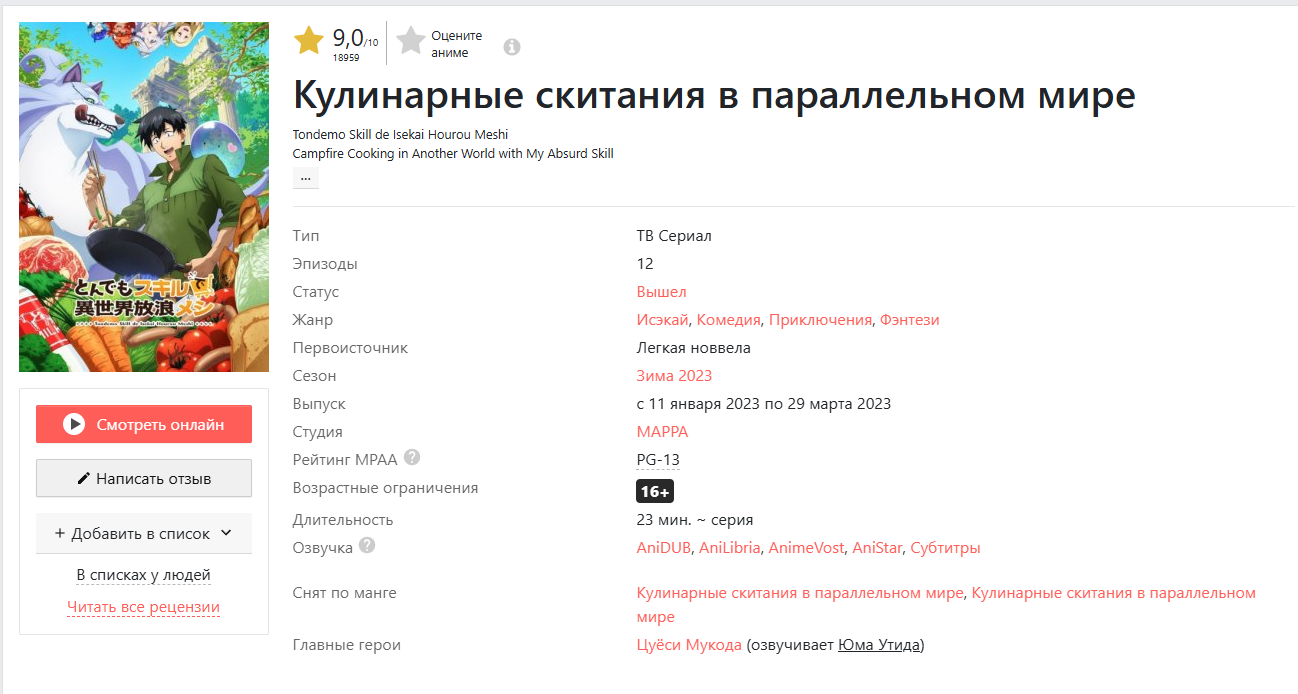Click the Легкая новвела source value
The width and height of the screenshot is (1298, 694).
(x=694, y=348)
